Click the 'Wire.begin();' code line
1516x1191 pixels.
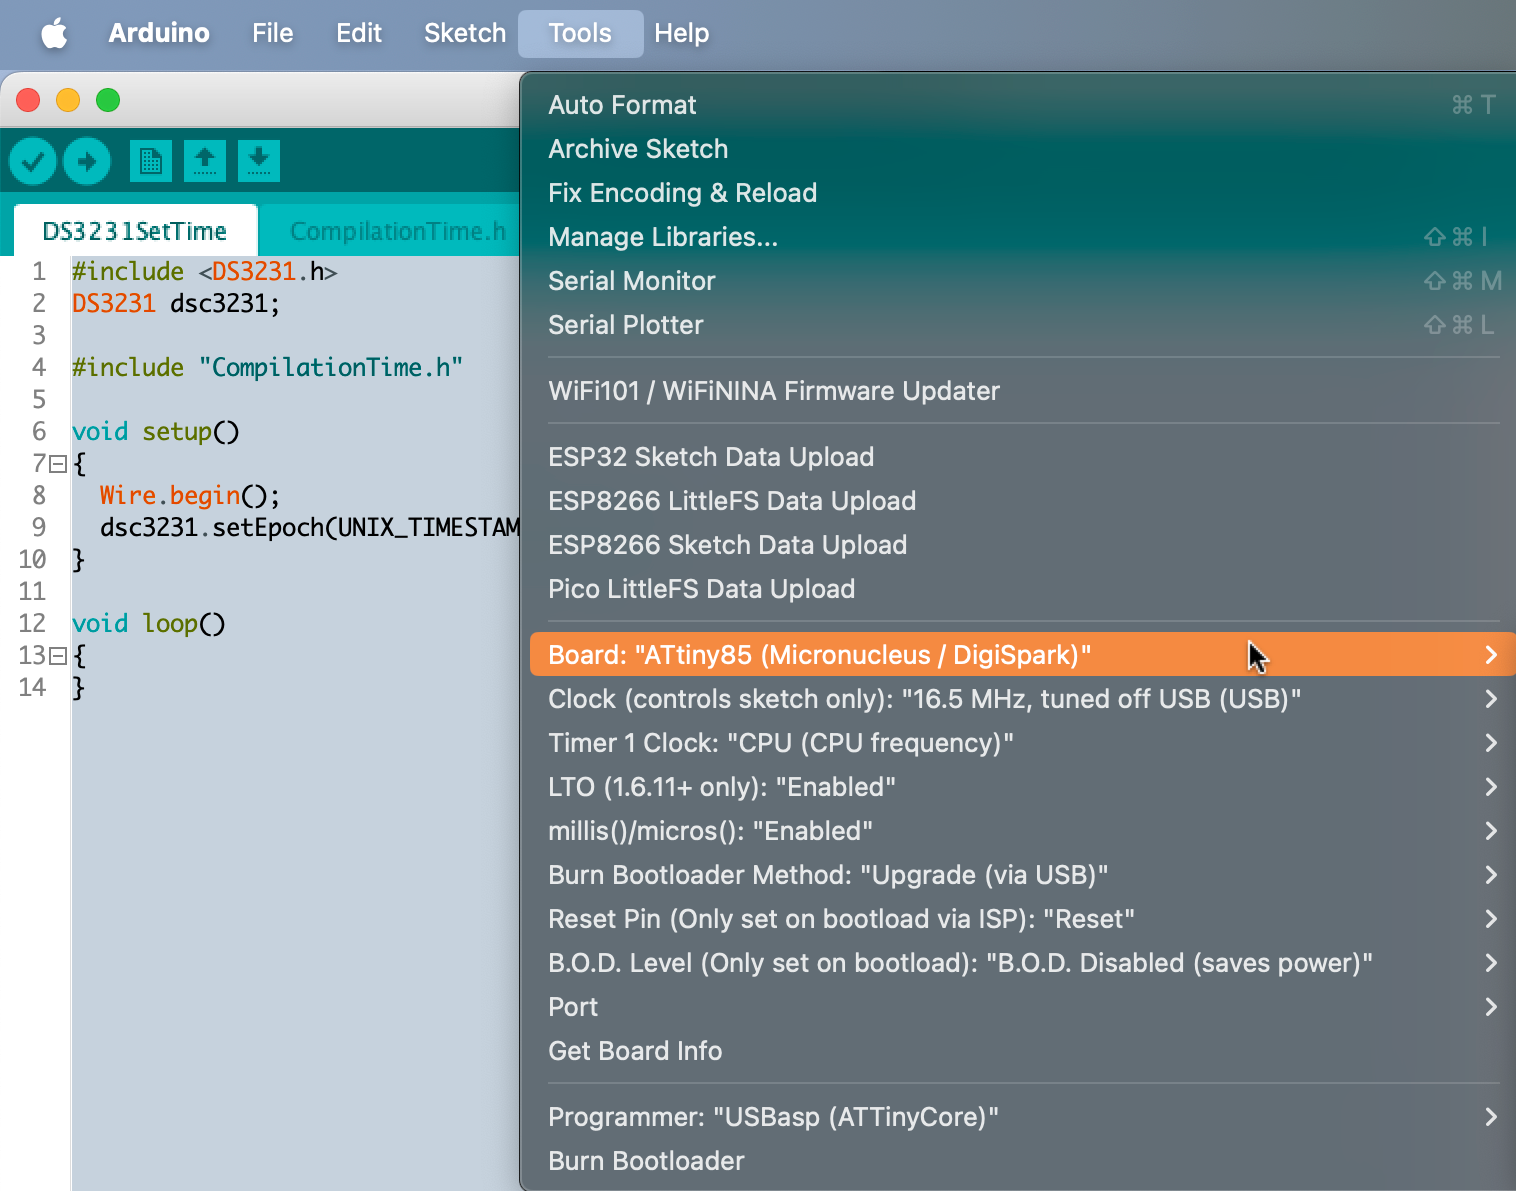(190, 496)
